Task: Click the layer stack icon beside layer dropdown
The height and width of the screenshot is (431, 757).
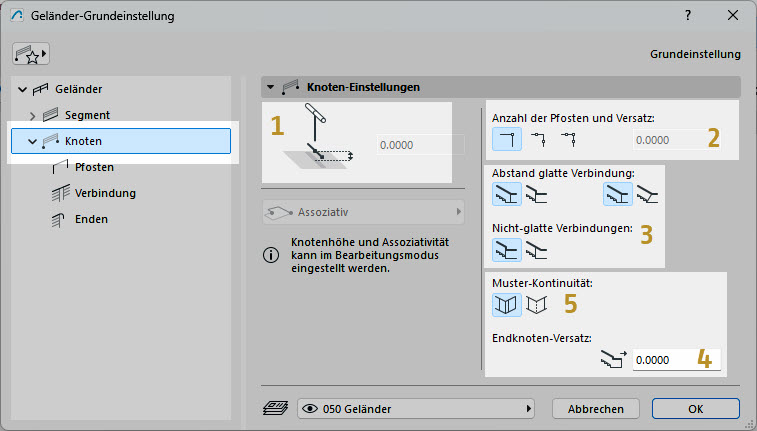Action: point(274,408)
